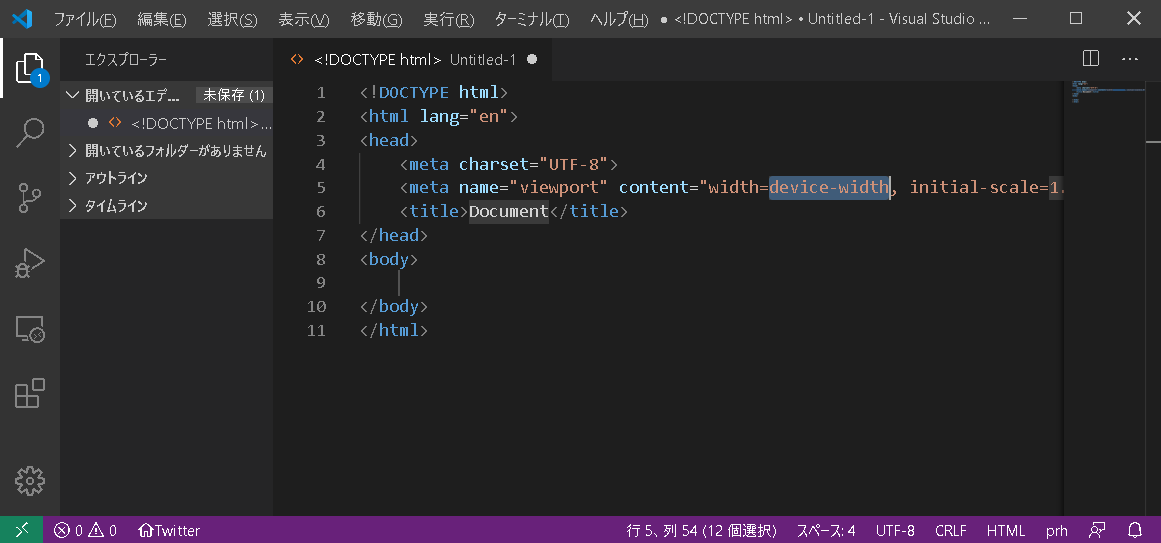This screenshot has height=543, width=1161.
Task: Click the VS Code logo icon
Action: coord(22,19)
